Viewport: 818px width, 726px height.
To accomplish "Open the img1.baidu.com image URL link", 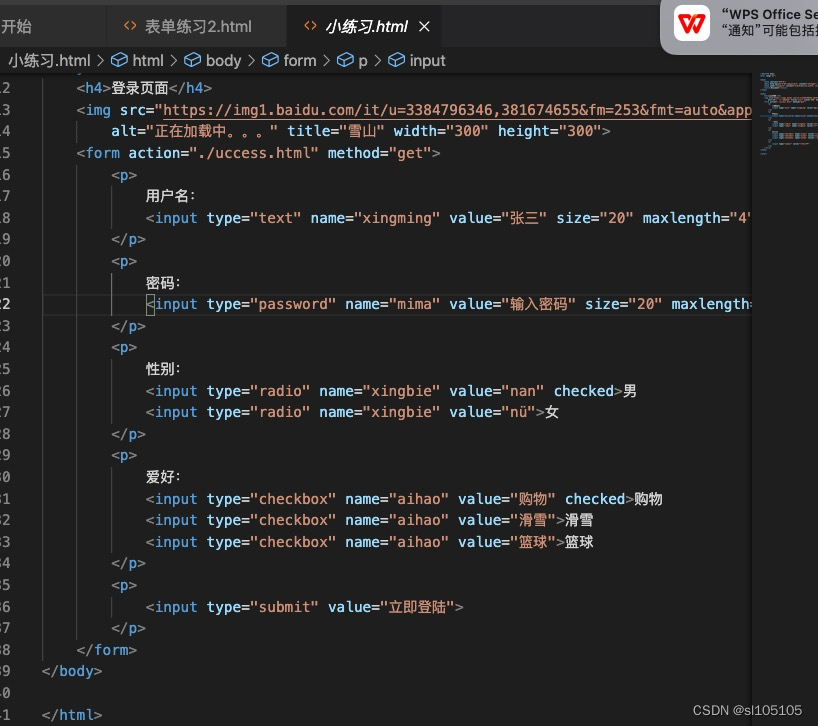I will [457, 110].
